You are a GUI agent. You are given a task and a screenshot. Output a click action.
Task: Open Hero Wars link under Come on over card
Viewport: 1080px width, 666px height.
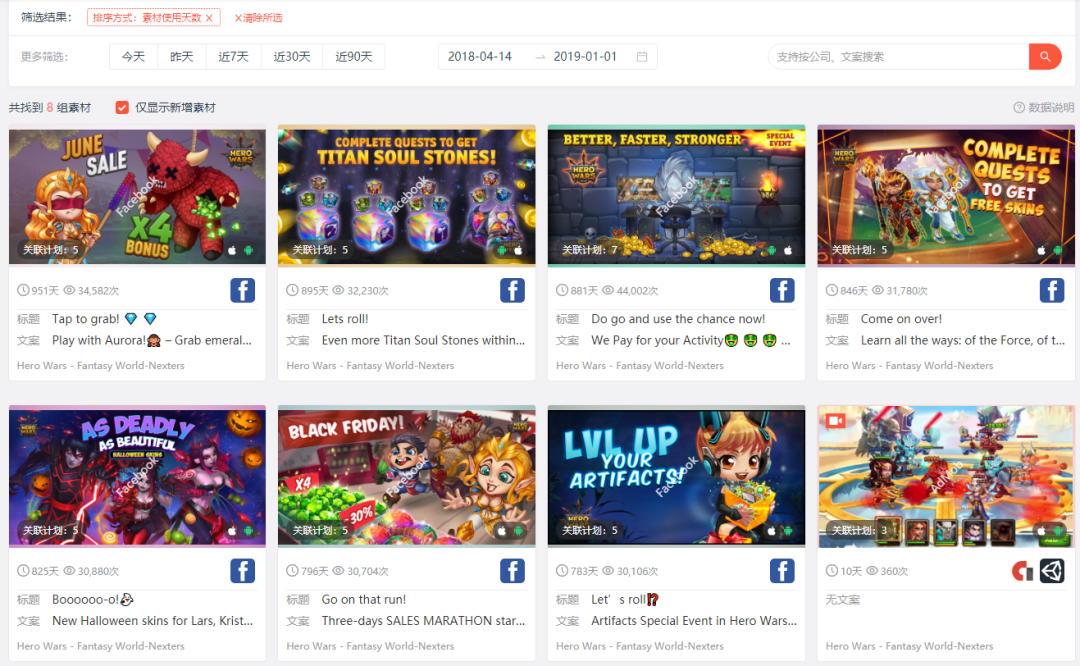(x=909, y=366)
